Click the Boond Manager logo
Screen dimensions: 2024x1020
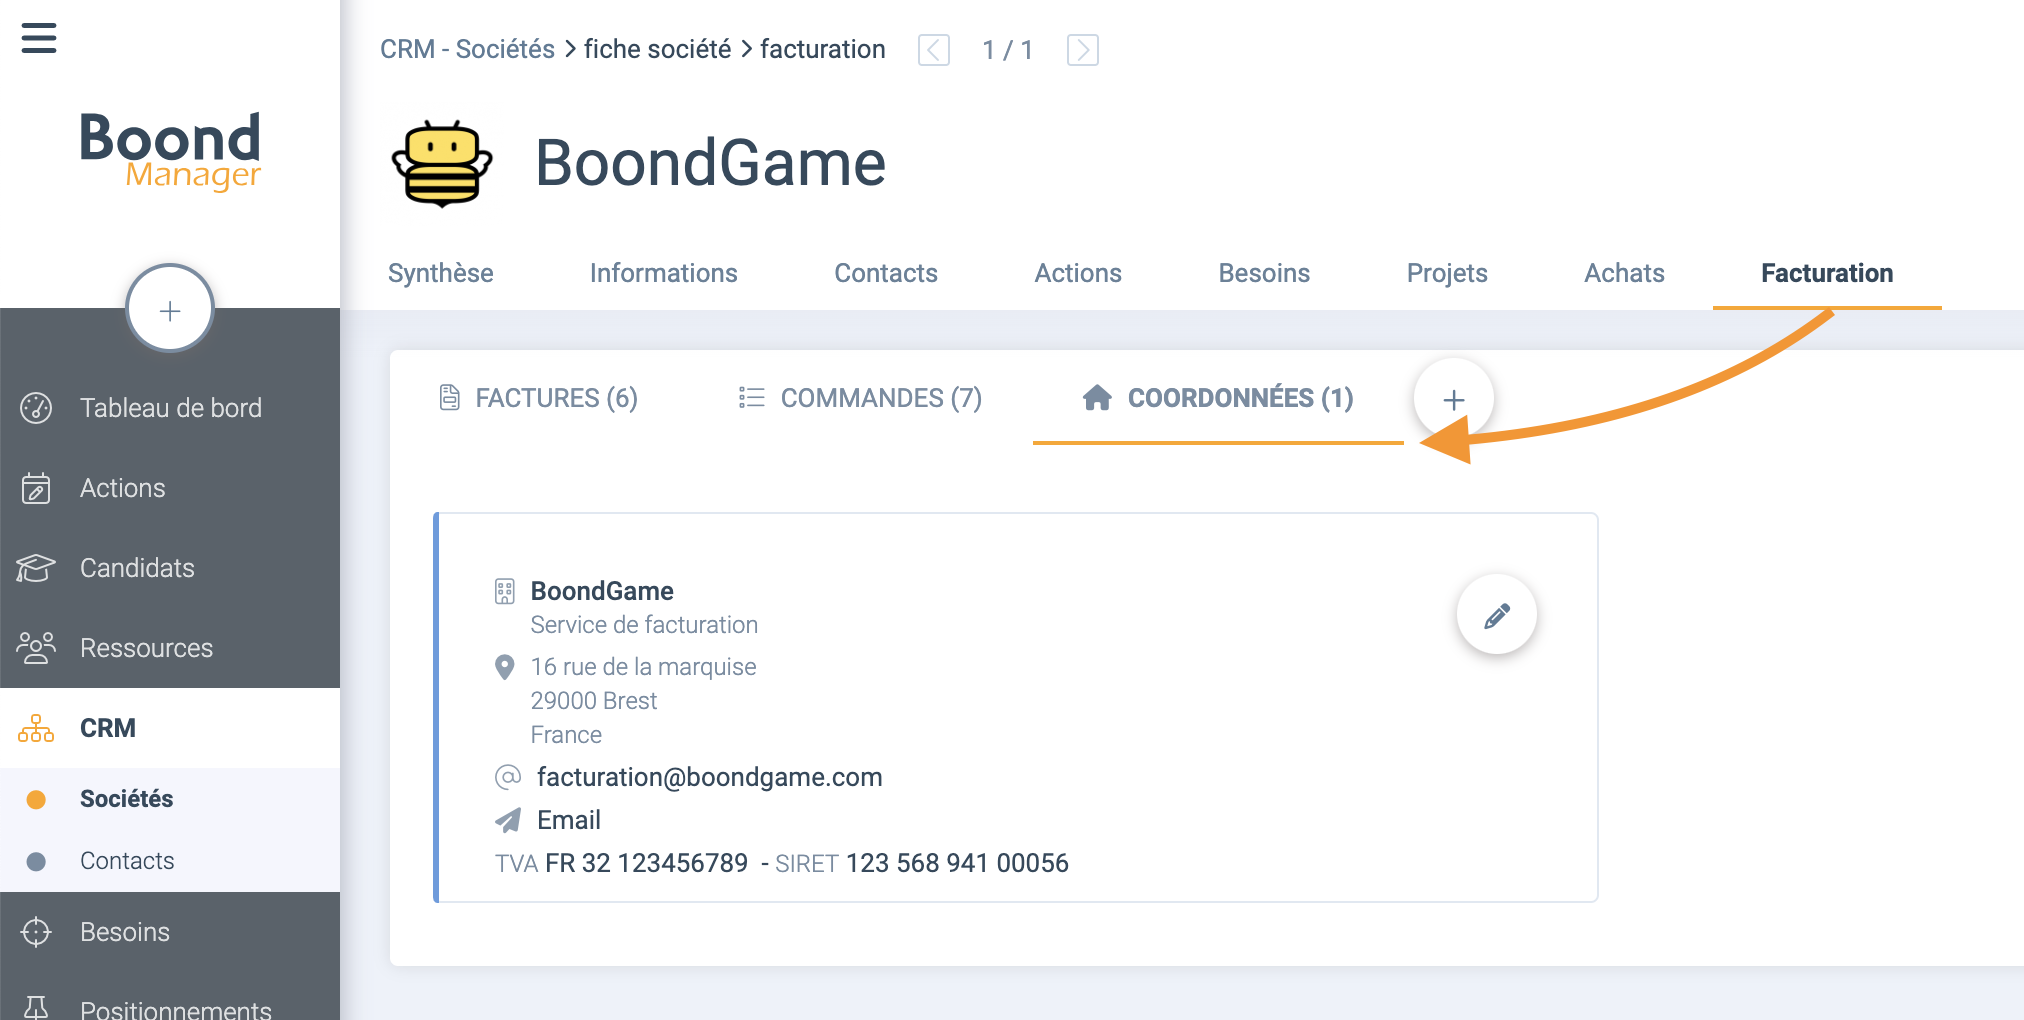[170, 151]
